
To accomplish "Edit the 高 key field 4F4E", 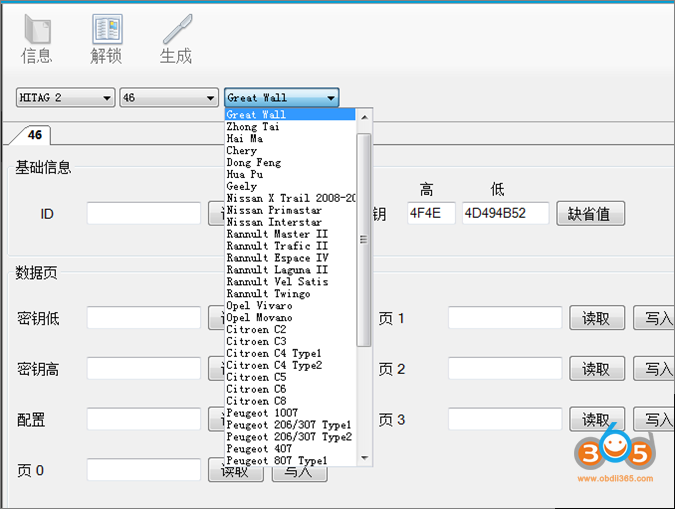I will [x=431, y=213].
